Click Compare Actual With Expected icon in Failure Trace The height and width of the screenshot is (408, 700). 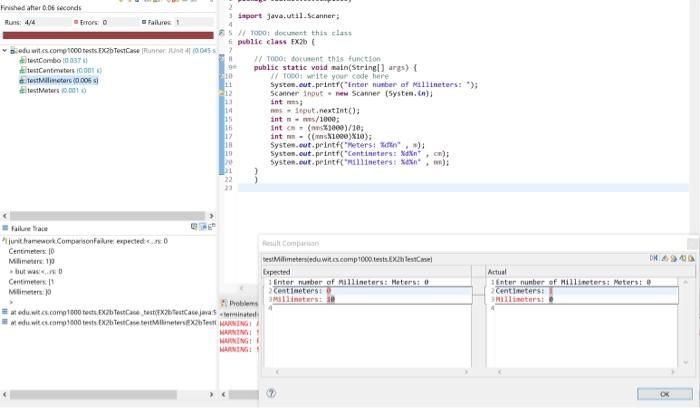coord(212,227)
